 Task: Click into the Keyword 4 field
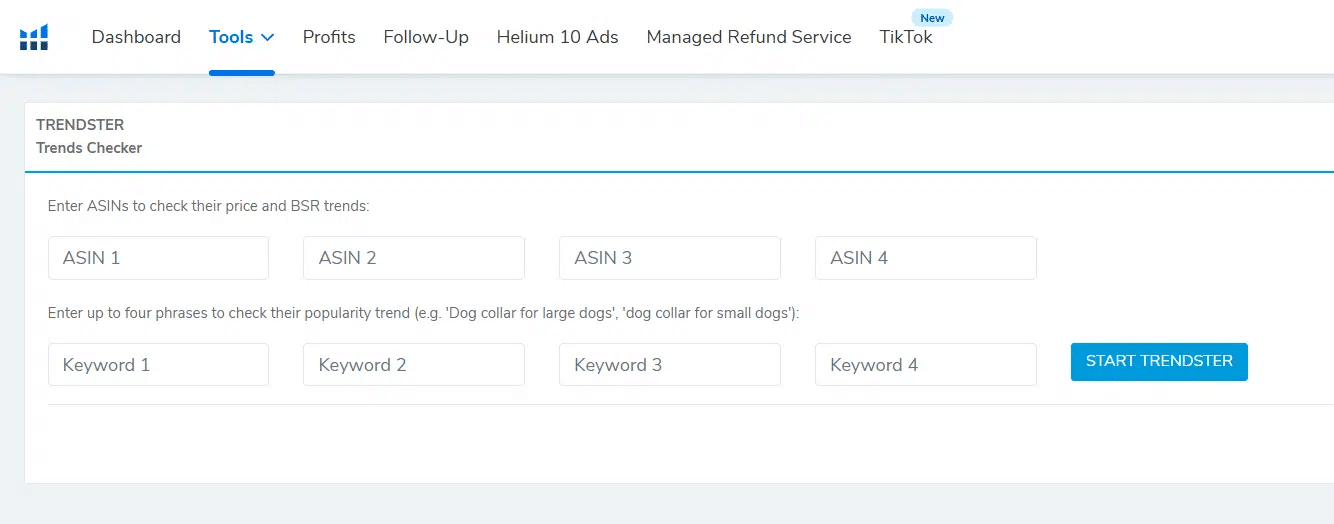click(x=925, y=365)
